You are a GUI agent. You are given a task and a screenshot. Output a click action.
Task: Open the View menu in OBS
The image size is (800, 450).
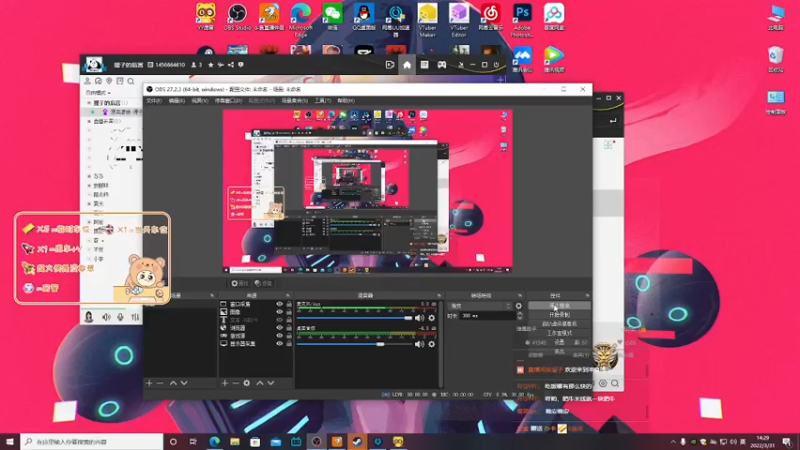[x=199, y=101]
